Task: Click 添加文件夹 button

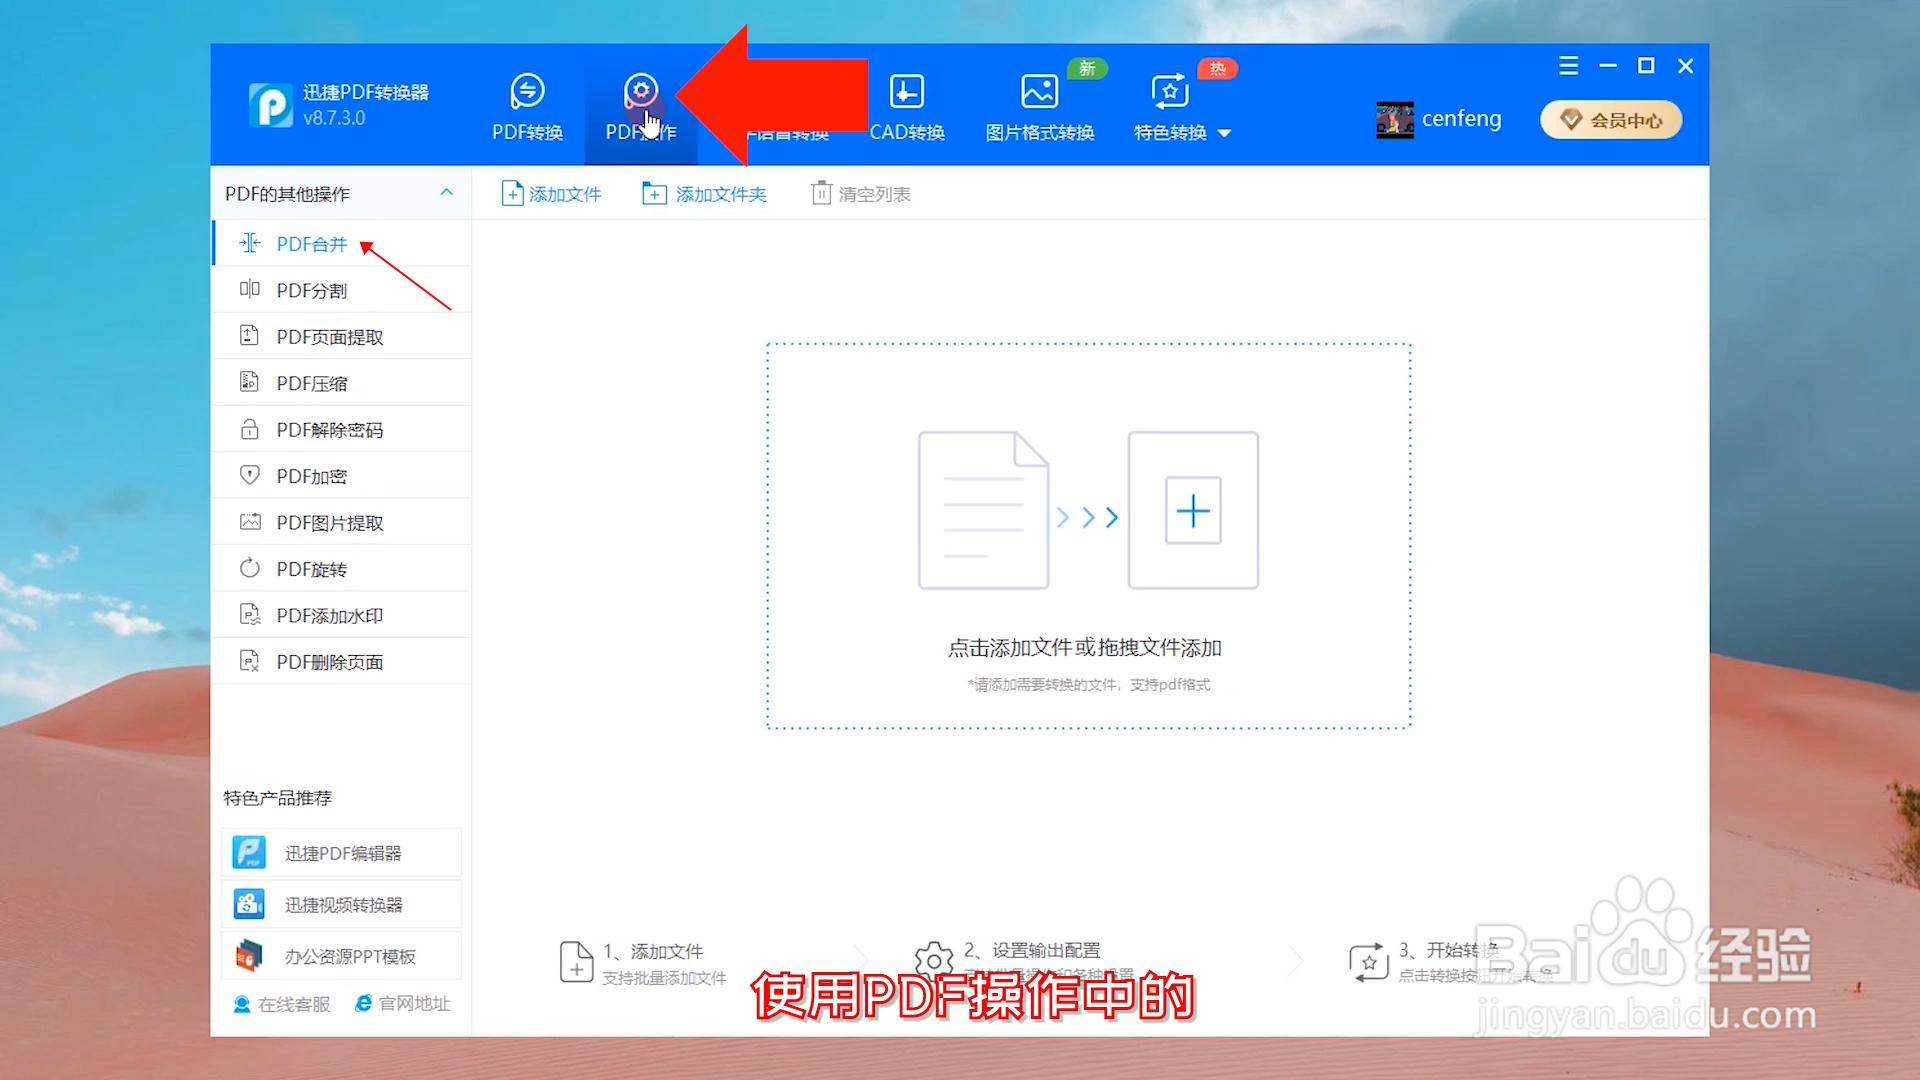Action: [704, 194]
